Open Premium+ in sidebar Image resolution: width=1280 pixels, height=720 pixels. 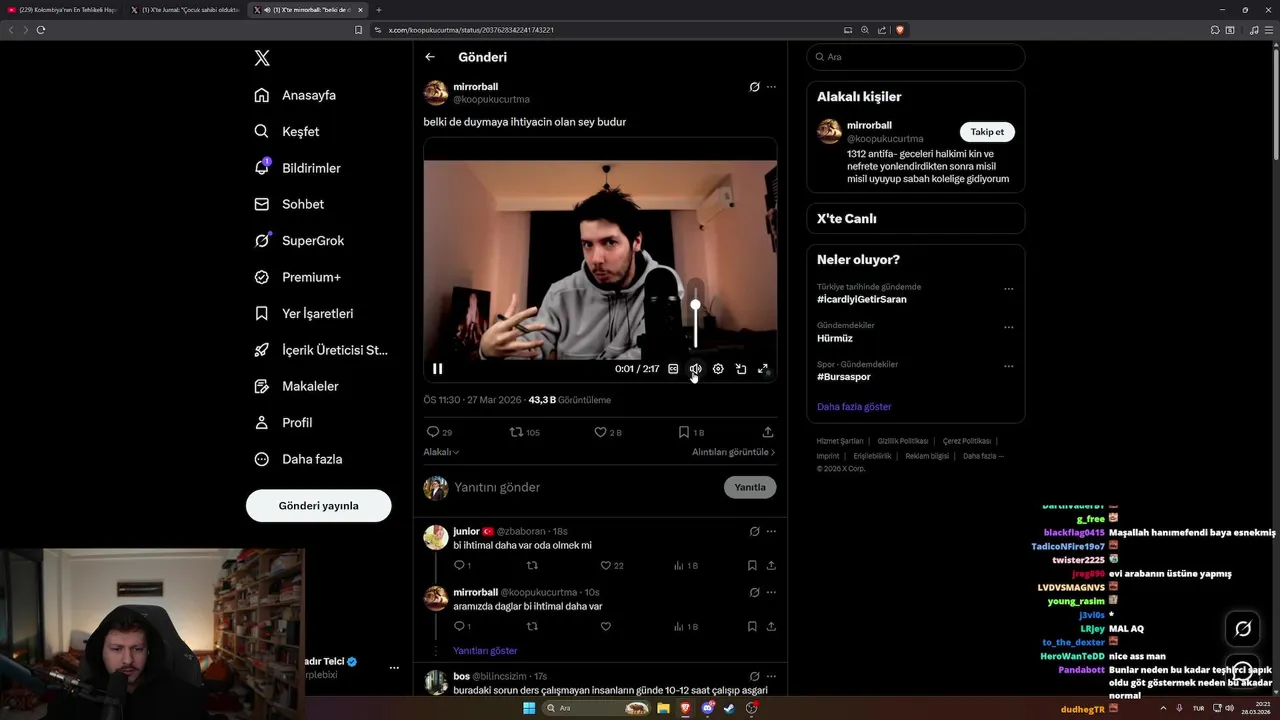[x=297, y=277]
